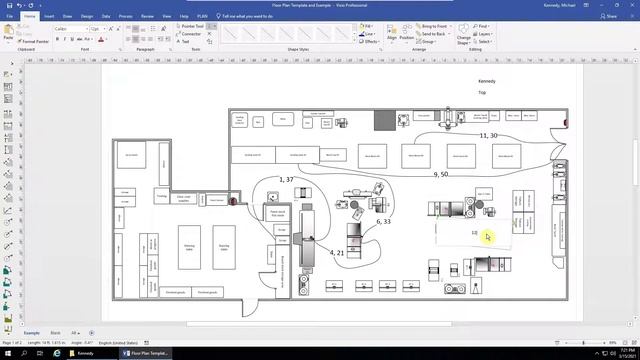Click the red font color swatch
This screenshot has width=640, height=360.
coord(101,39)
